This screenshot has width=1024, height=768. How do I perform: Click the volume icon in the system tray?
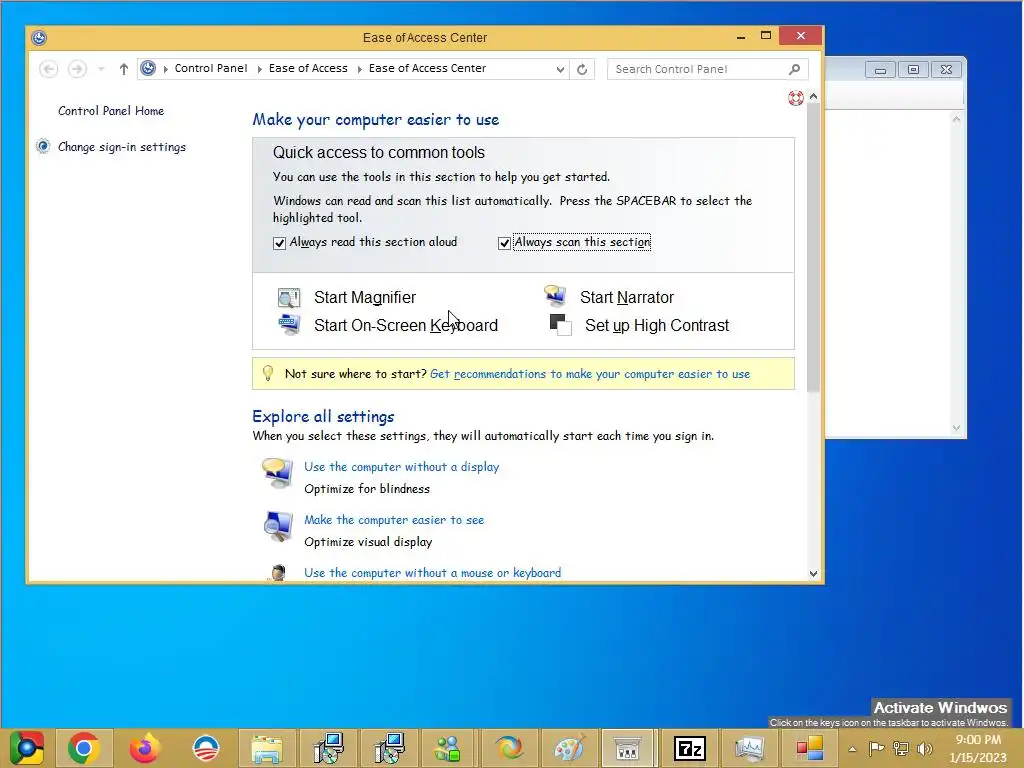[924, 749]
